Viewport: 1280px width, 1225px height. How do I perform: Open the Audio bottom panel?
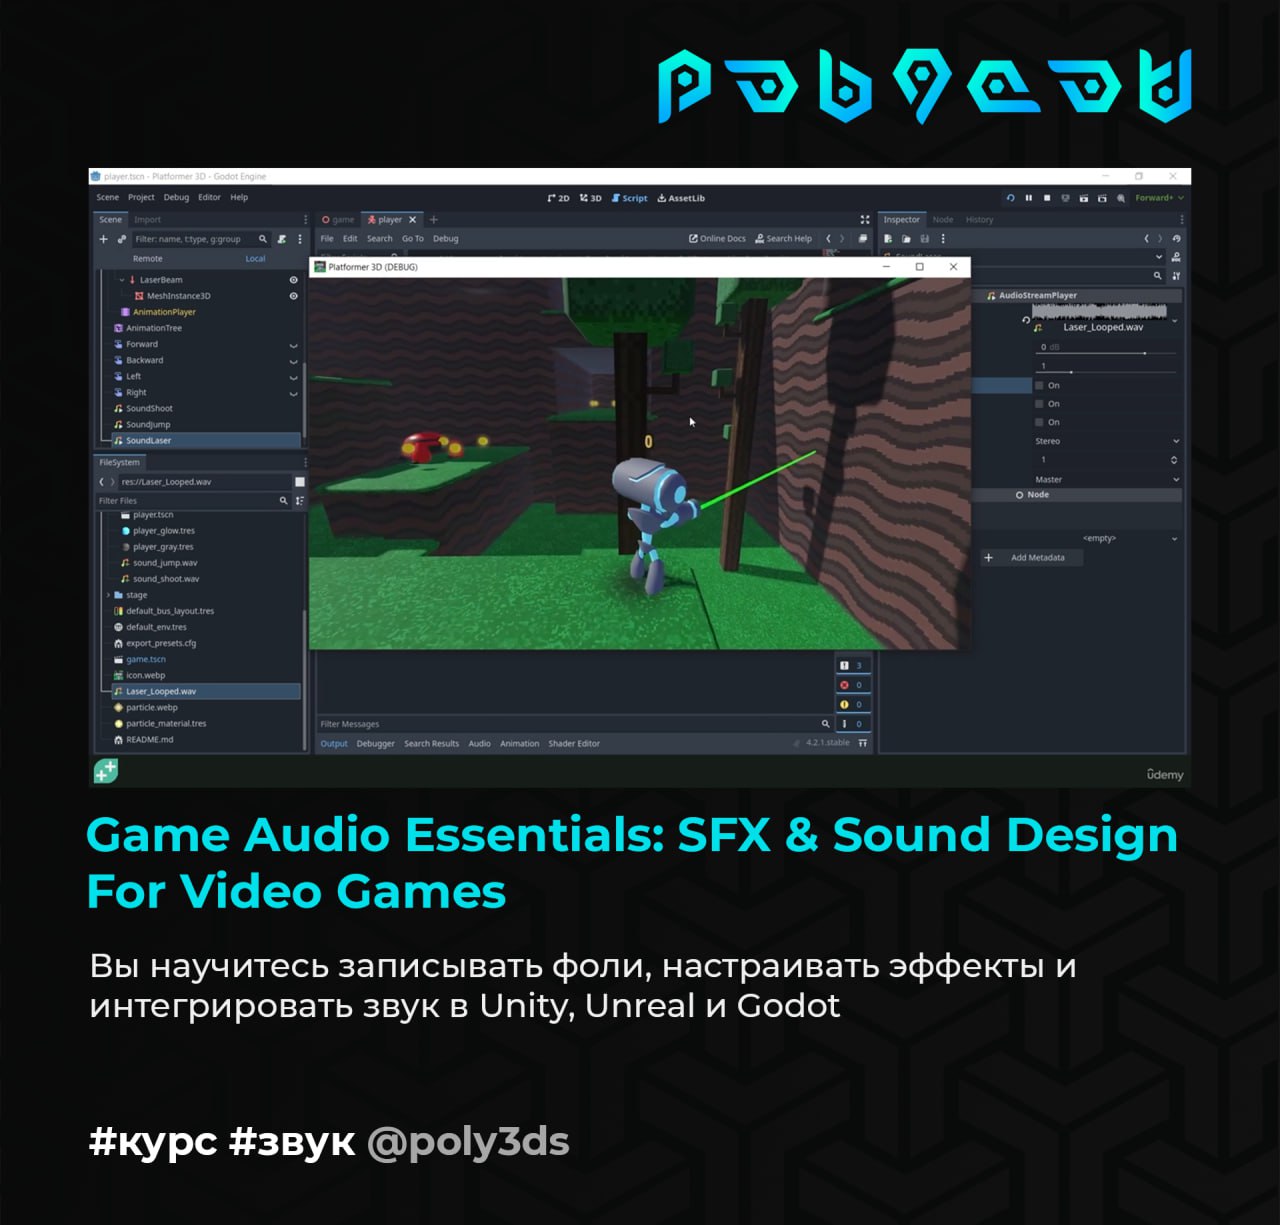click(480, 744)
